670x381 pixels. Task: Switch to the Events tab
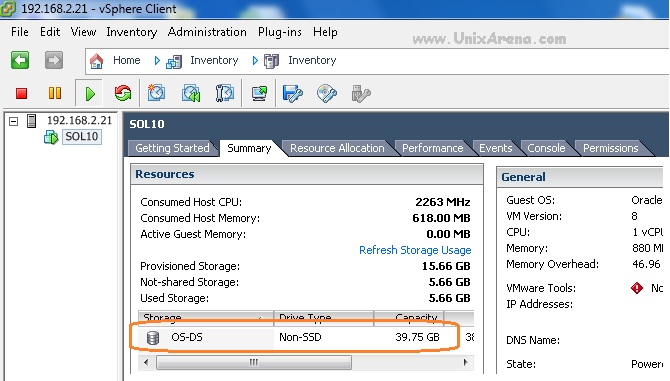pos(495,148)
